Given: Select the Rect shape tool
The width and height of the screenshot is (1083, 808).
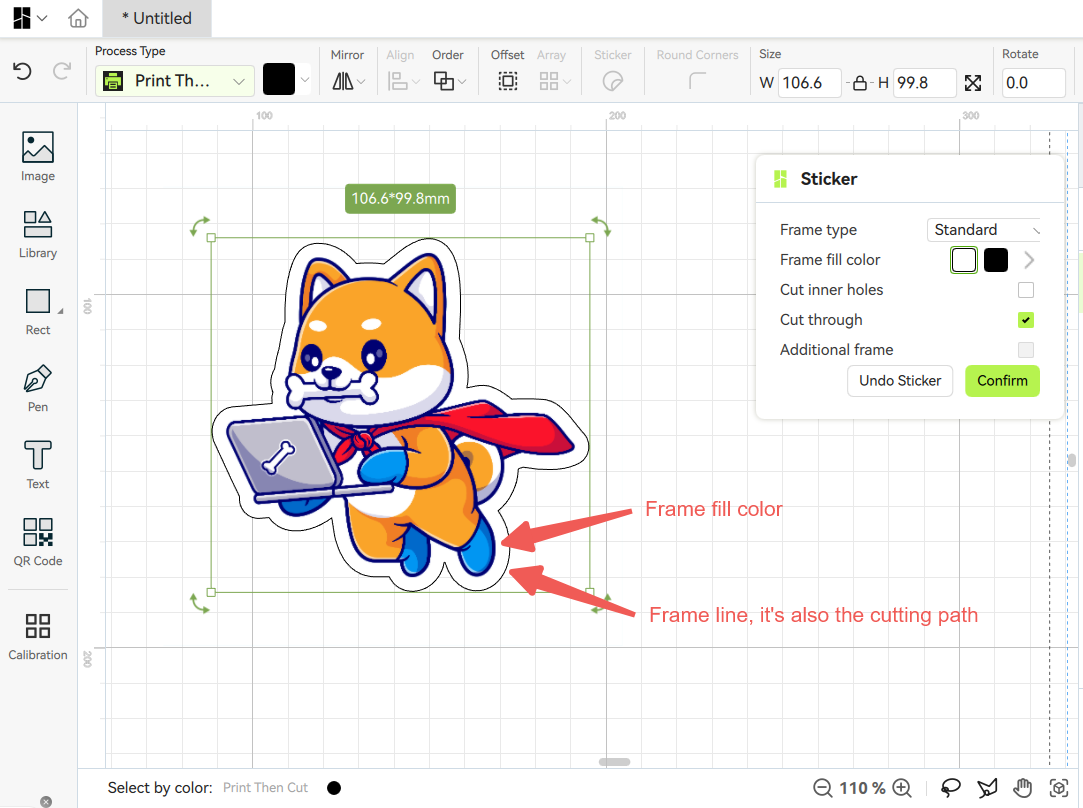Looking at the screenshot, I should click(x=38, y=312).
